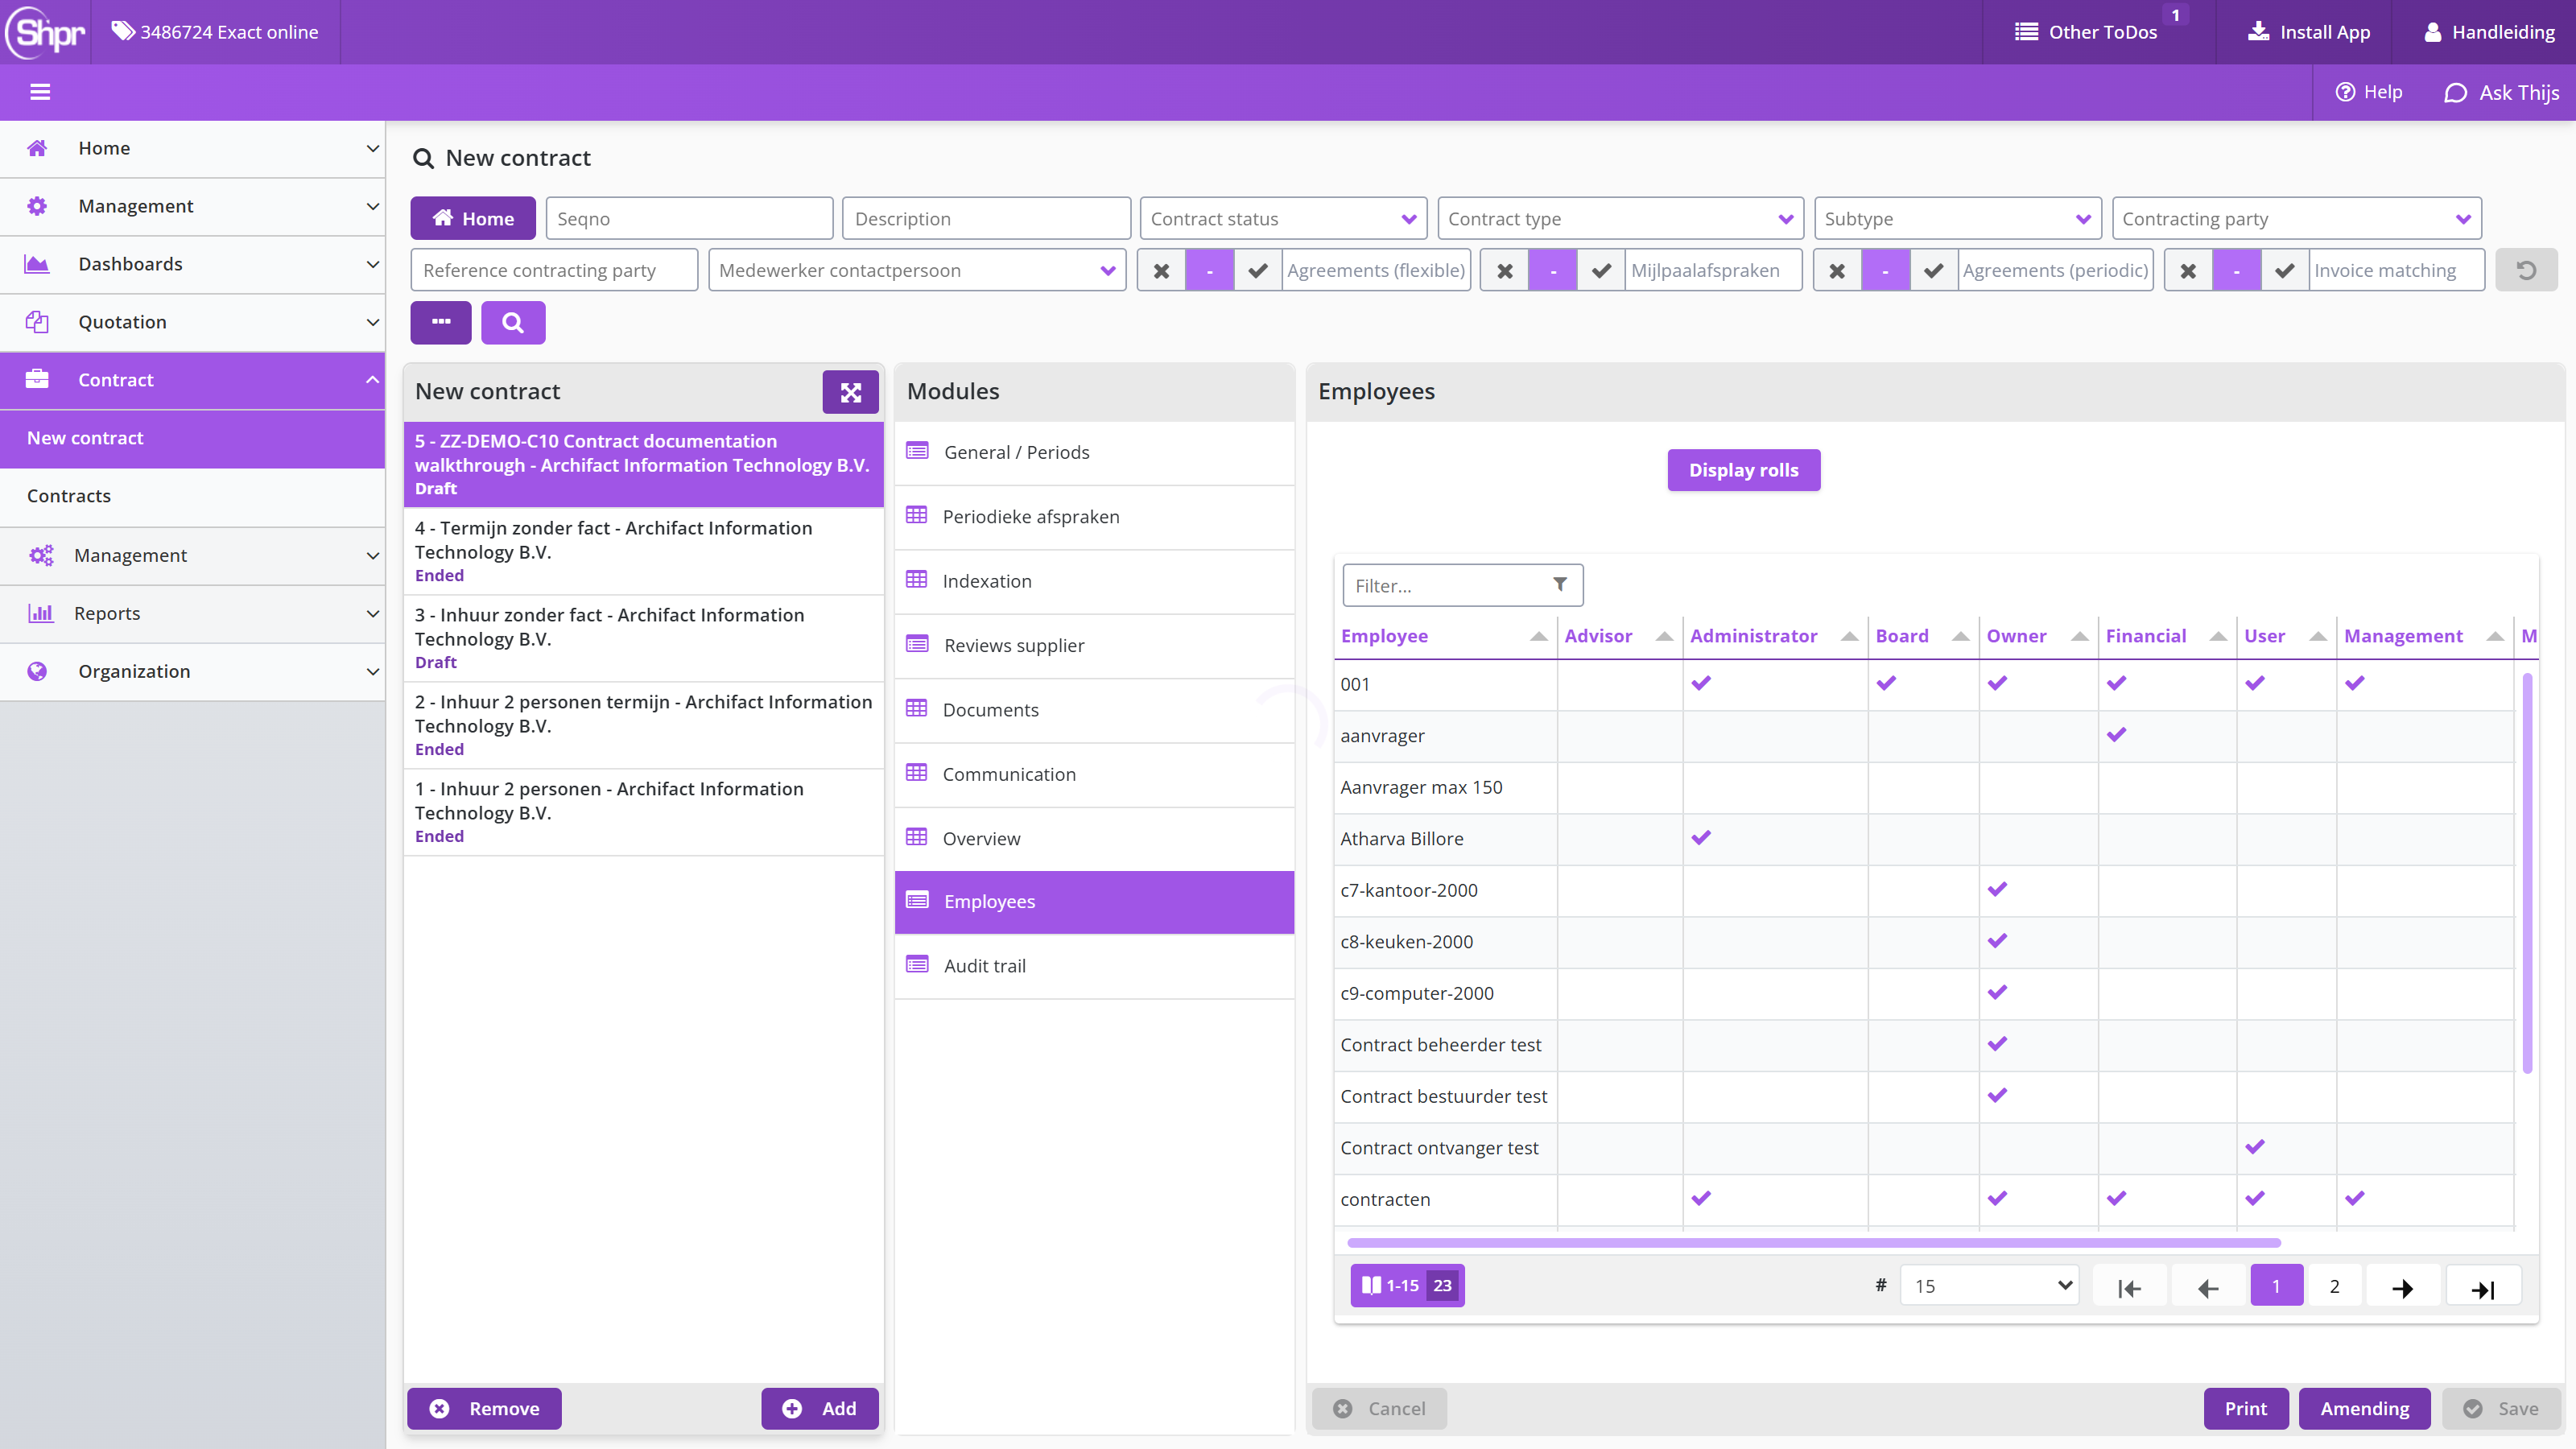
Task: Open Help
Action: pyautogui.click(x=2369, y=92)
